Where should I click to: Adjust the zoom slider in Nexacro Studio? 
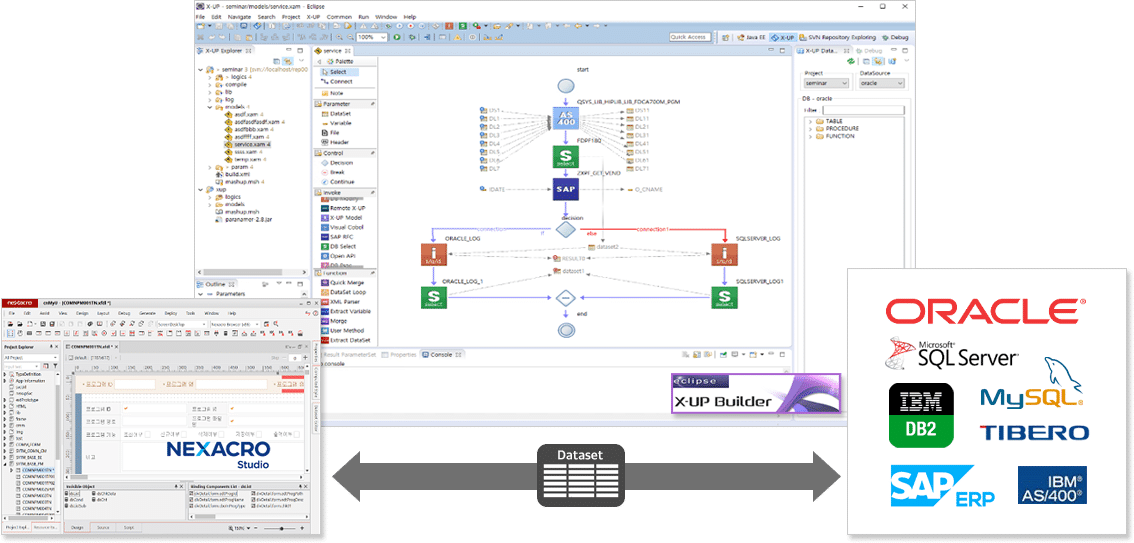(x=283, y=529)
